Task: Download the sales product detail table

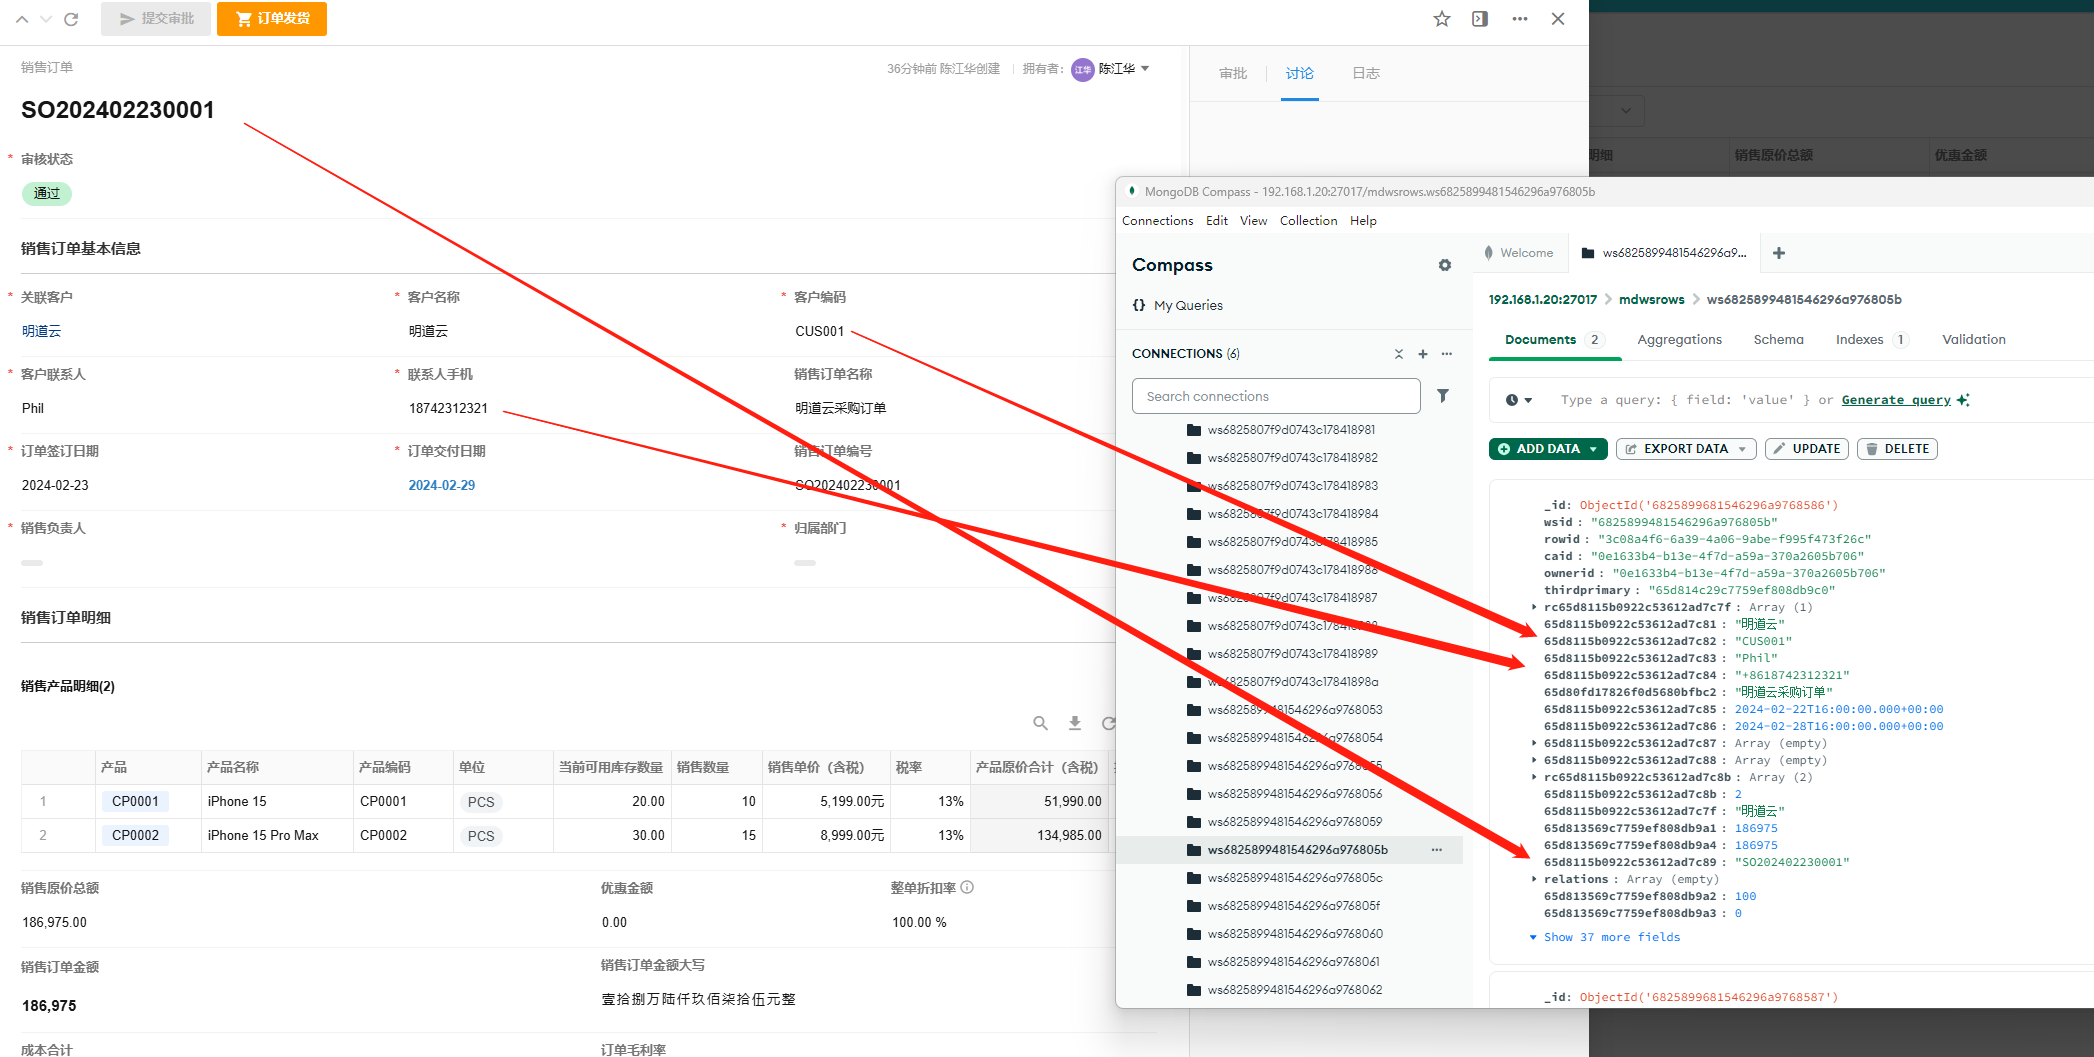Action: tap(1074, 723)
